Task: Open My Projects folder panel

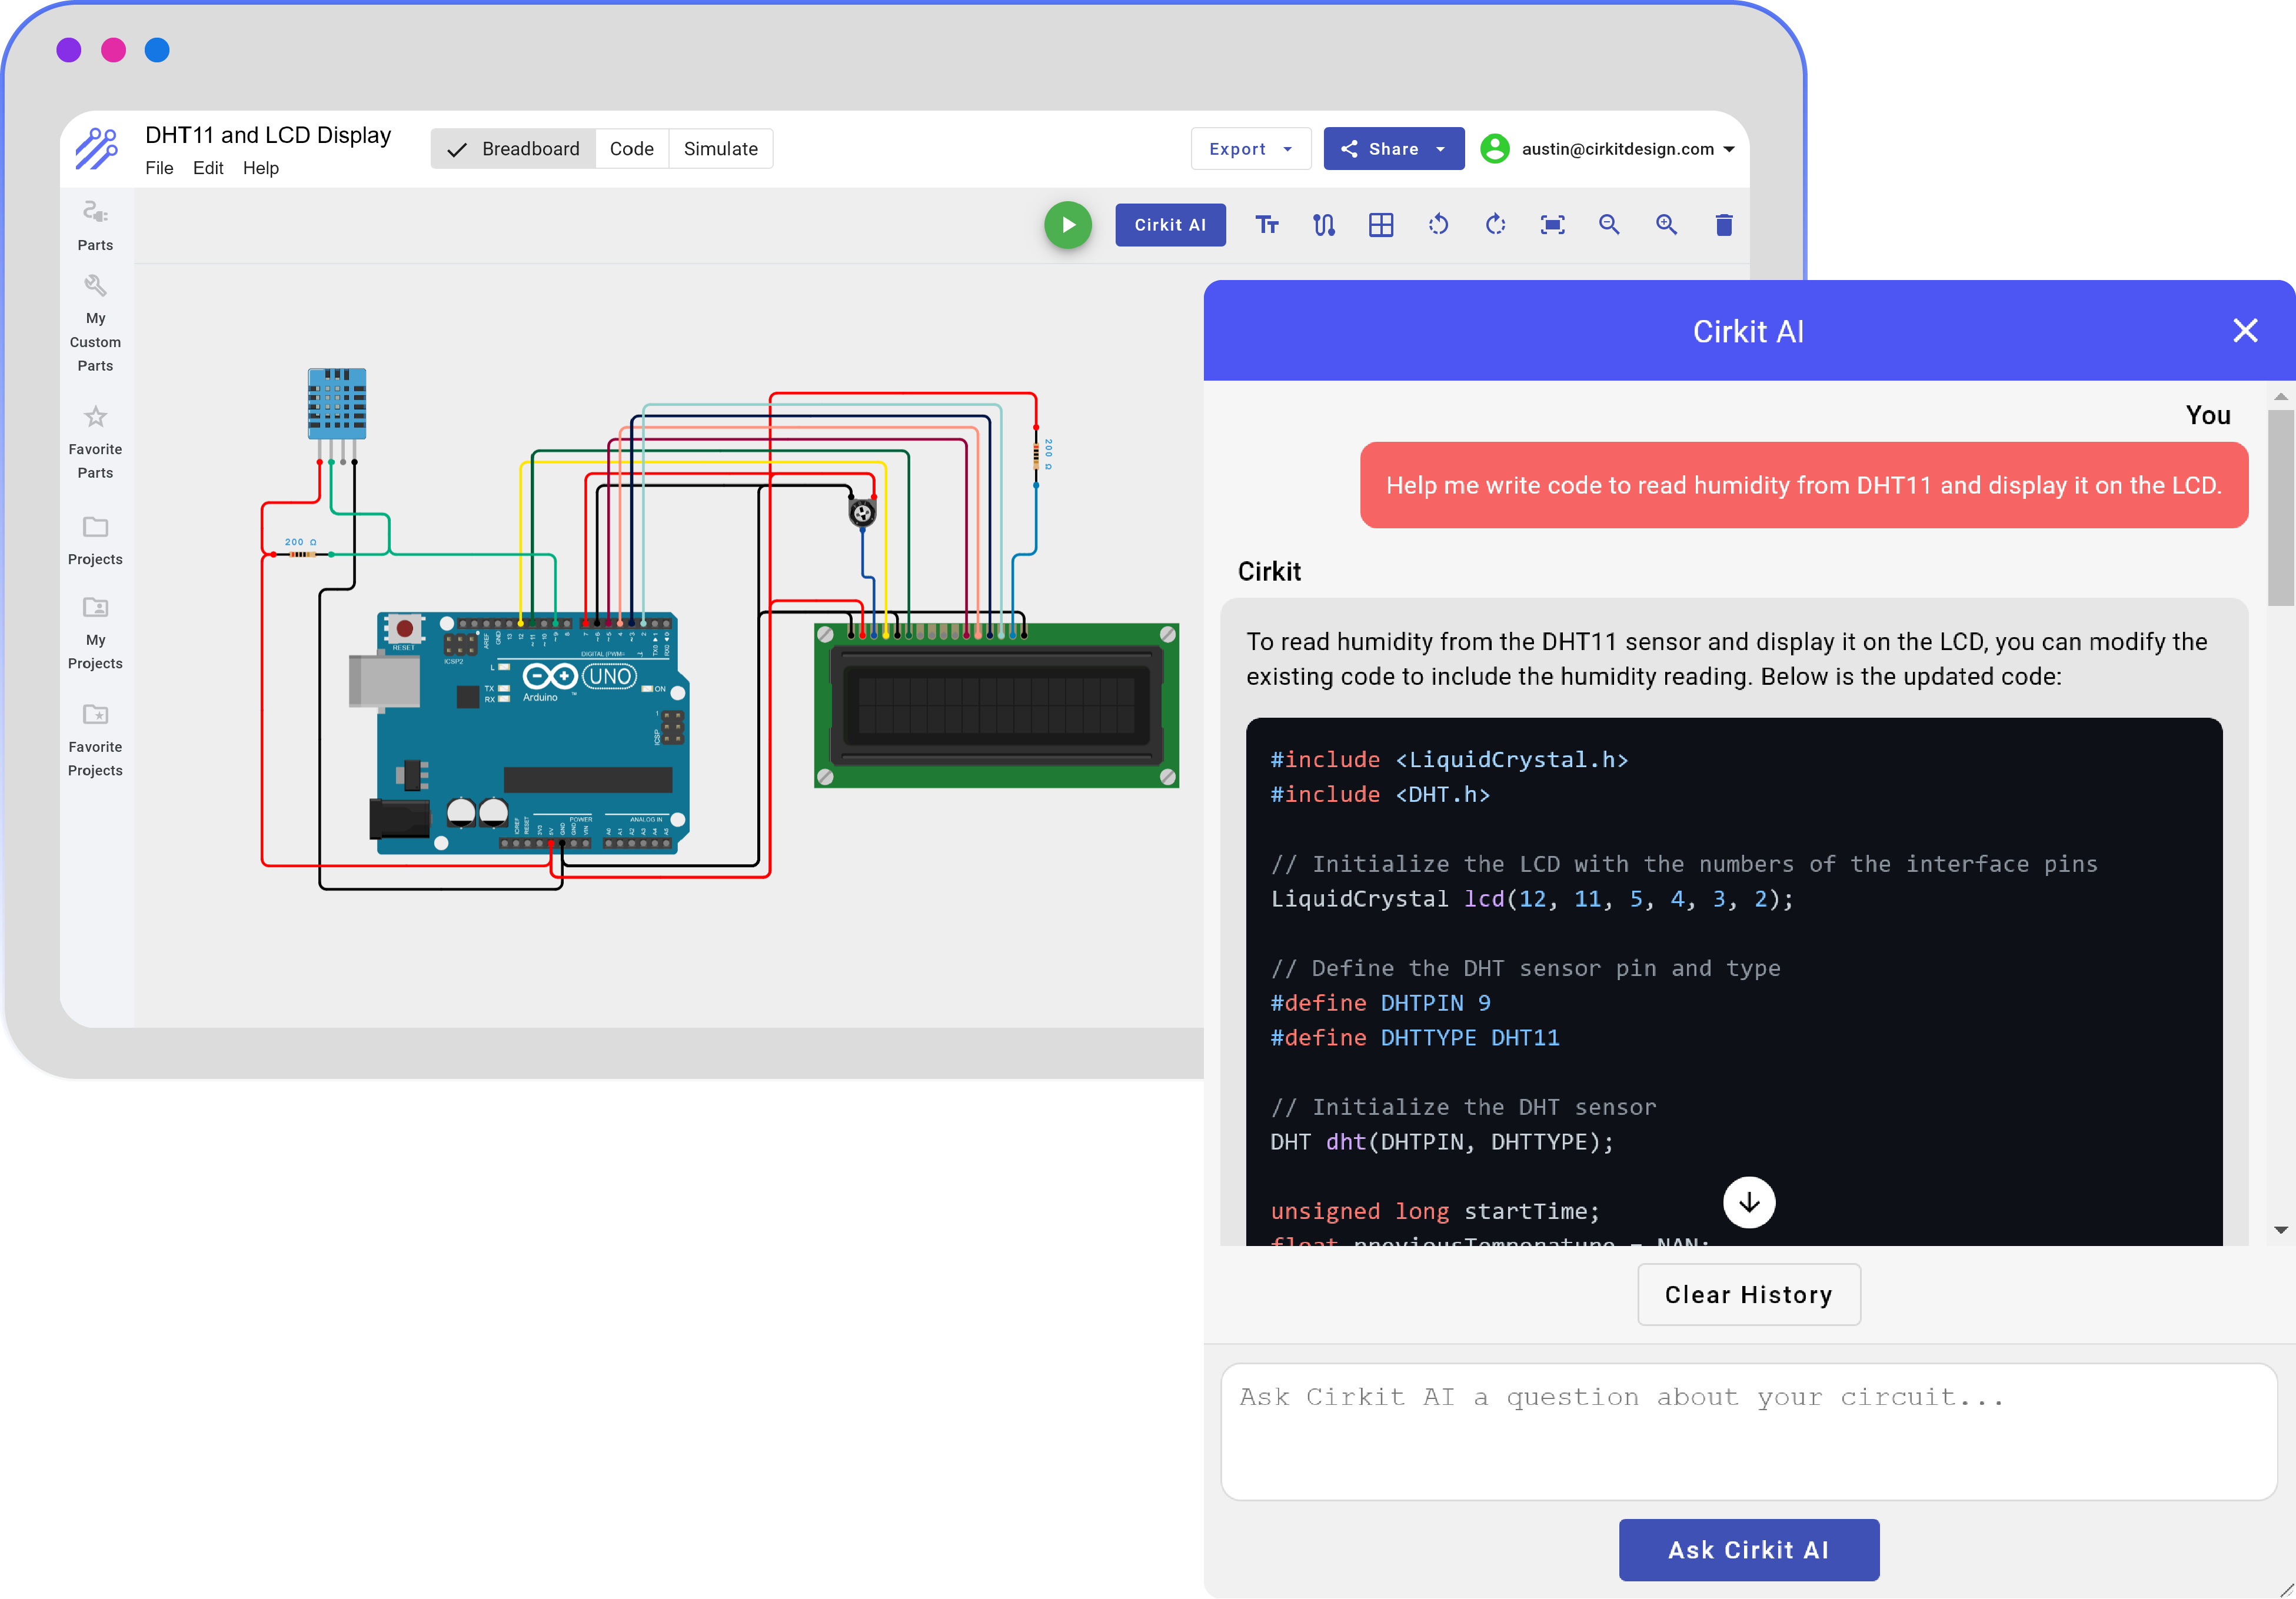Action: [x=95, y=634]
